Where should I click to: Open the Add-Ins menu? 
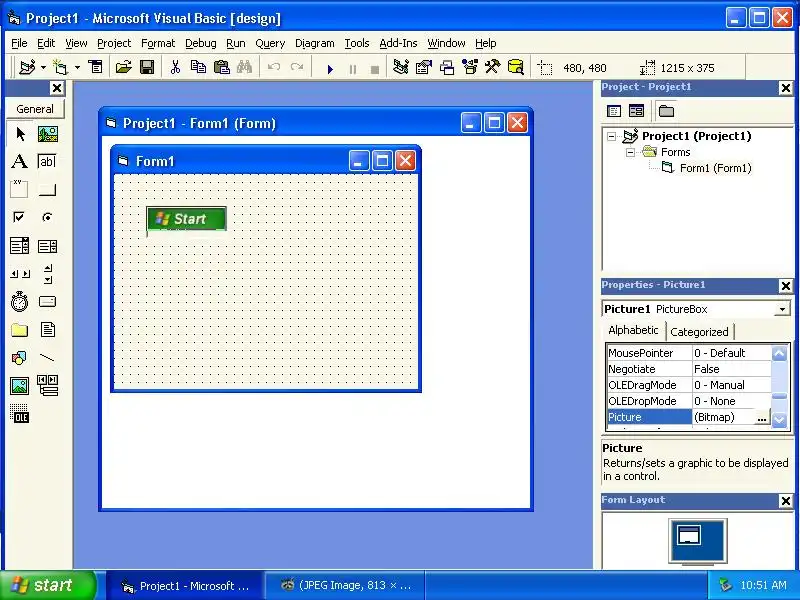[398, 43]
